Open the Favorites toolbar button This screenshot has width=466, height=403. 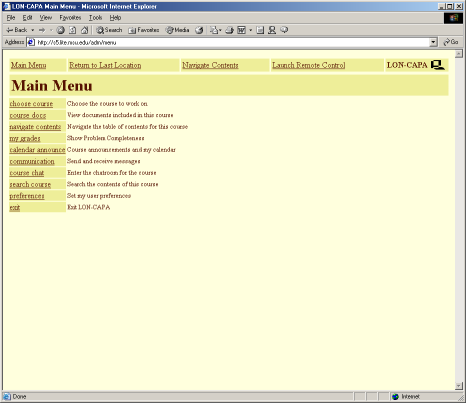pos(144,30)
